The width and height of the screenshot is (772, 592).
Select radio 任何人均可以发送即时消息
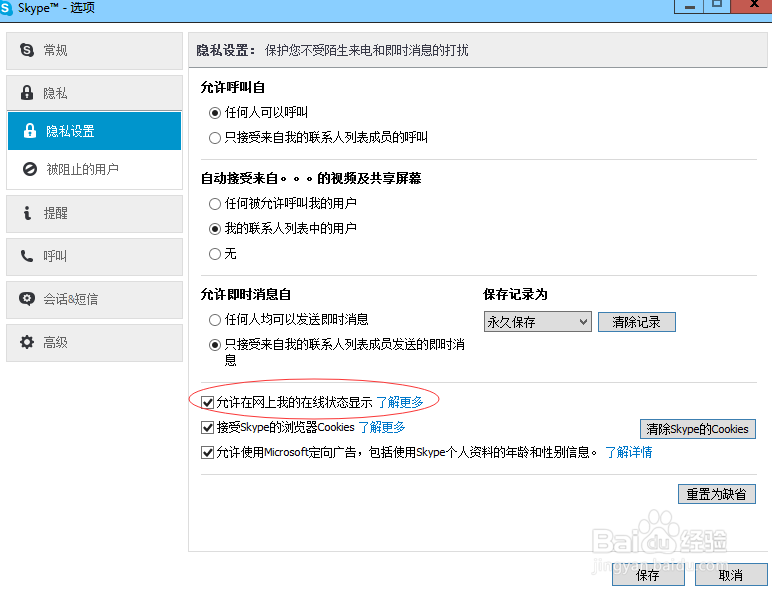[x=215, y=320]
